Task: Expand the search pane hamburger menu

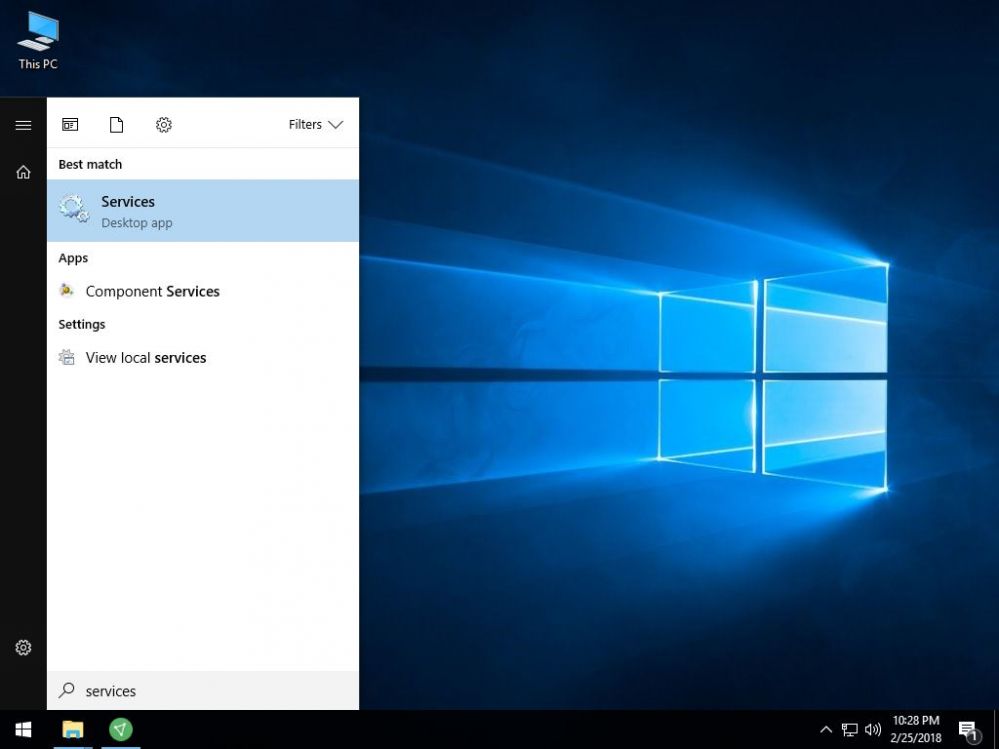Action: tap(23, 125)
